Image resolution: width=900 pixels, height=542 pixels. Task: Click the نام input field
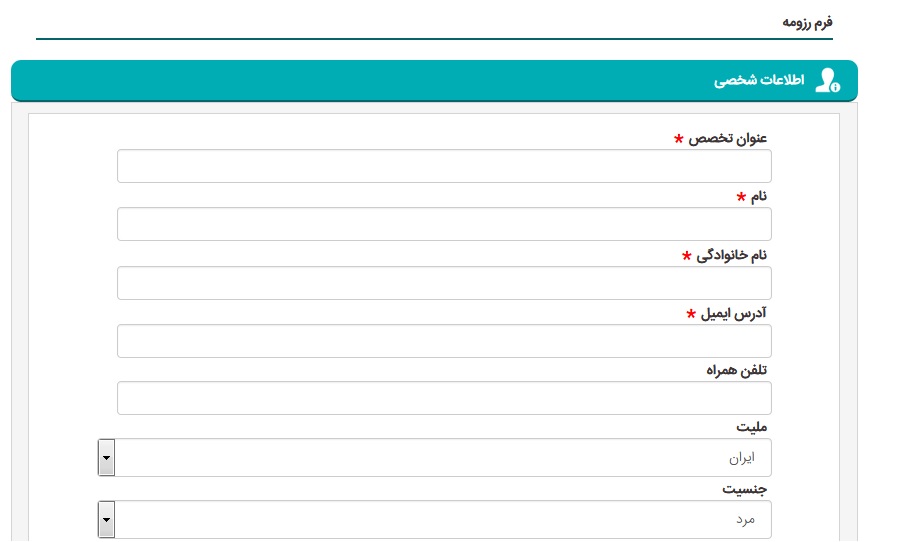tap(444, 224)
